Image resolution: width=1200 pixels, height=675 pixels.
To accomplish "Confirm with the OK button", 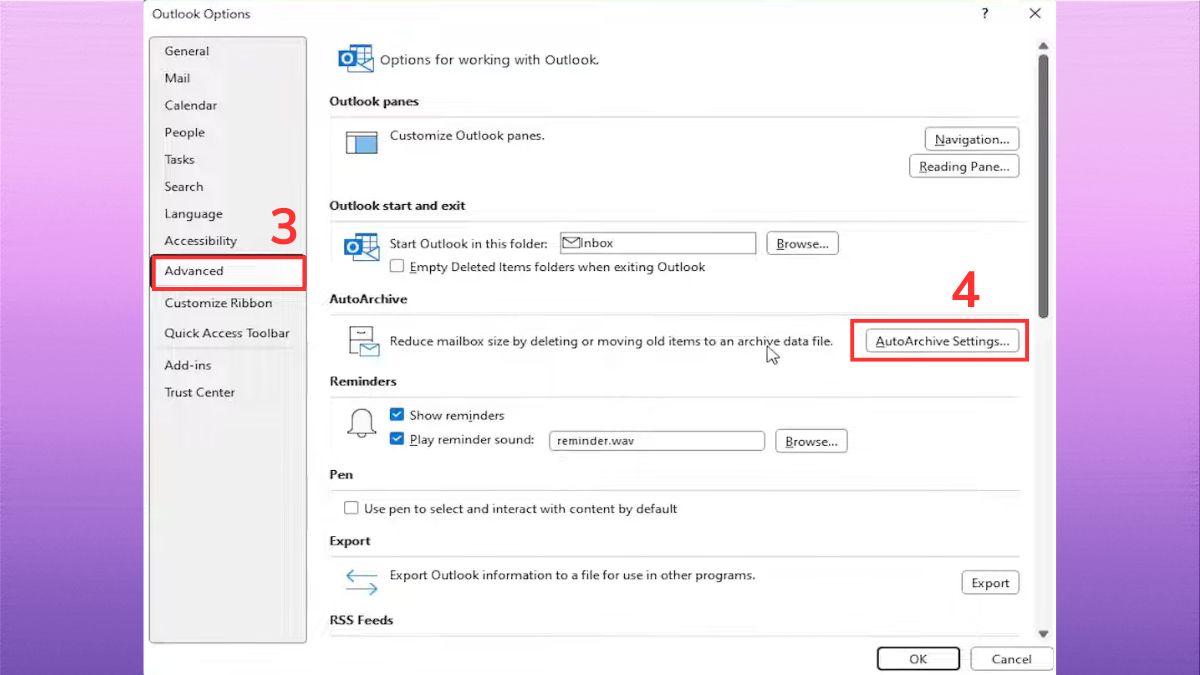I will (918, 659).
